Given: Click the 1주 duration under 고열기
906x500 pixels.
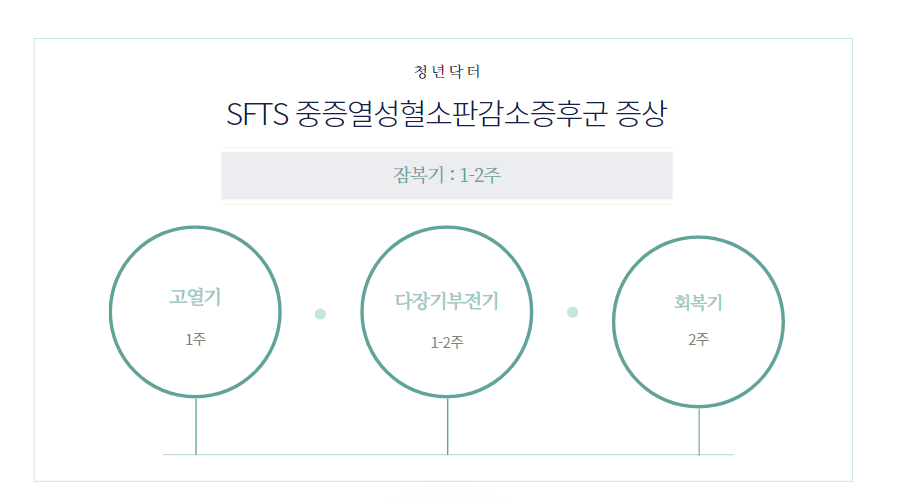Looking at the screenshot, I should pyautogui.click(x=195, y=340).
